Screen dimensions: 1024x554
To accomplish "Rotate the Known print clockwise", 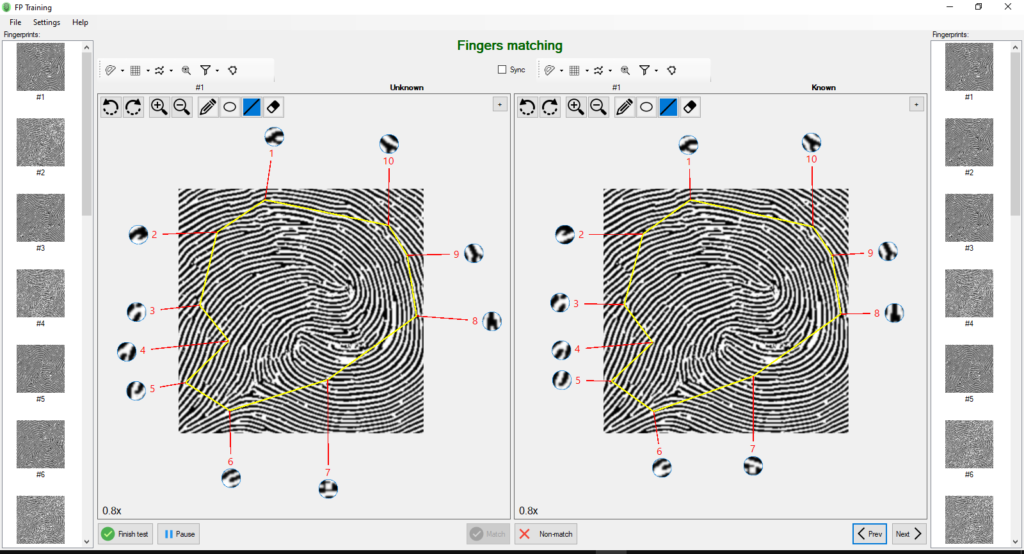I will (x=550, y=107).
